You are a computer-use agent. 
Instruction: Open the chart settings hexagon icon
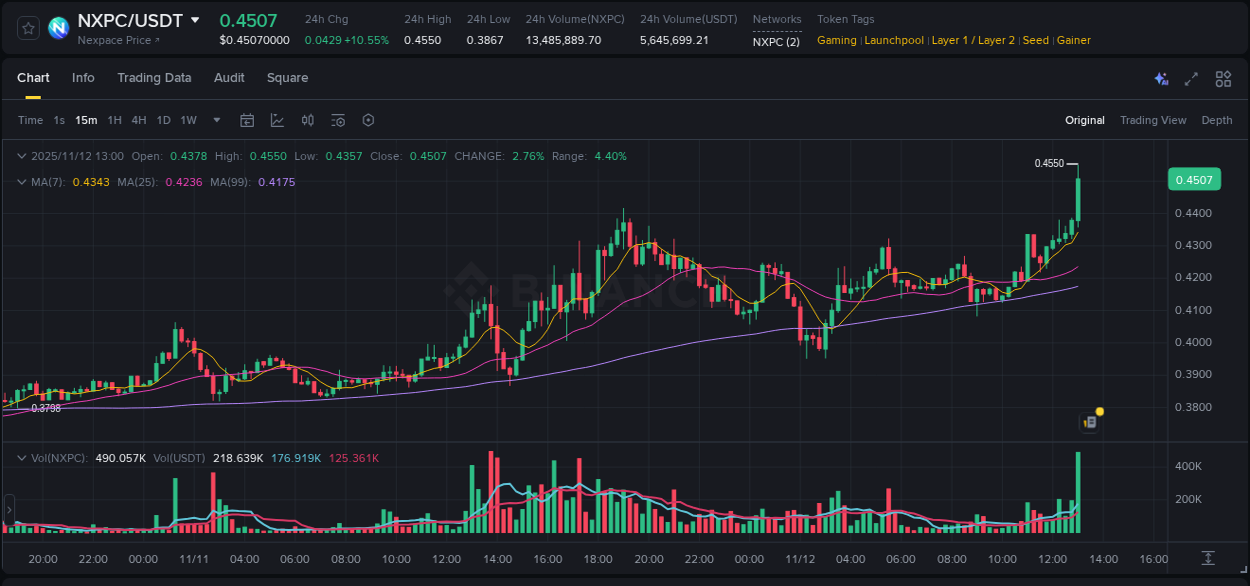point(368,120)
